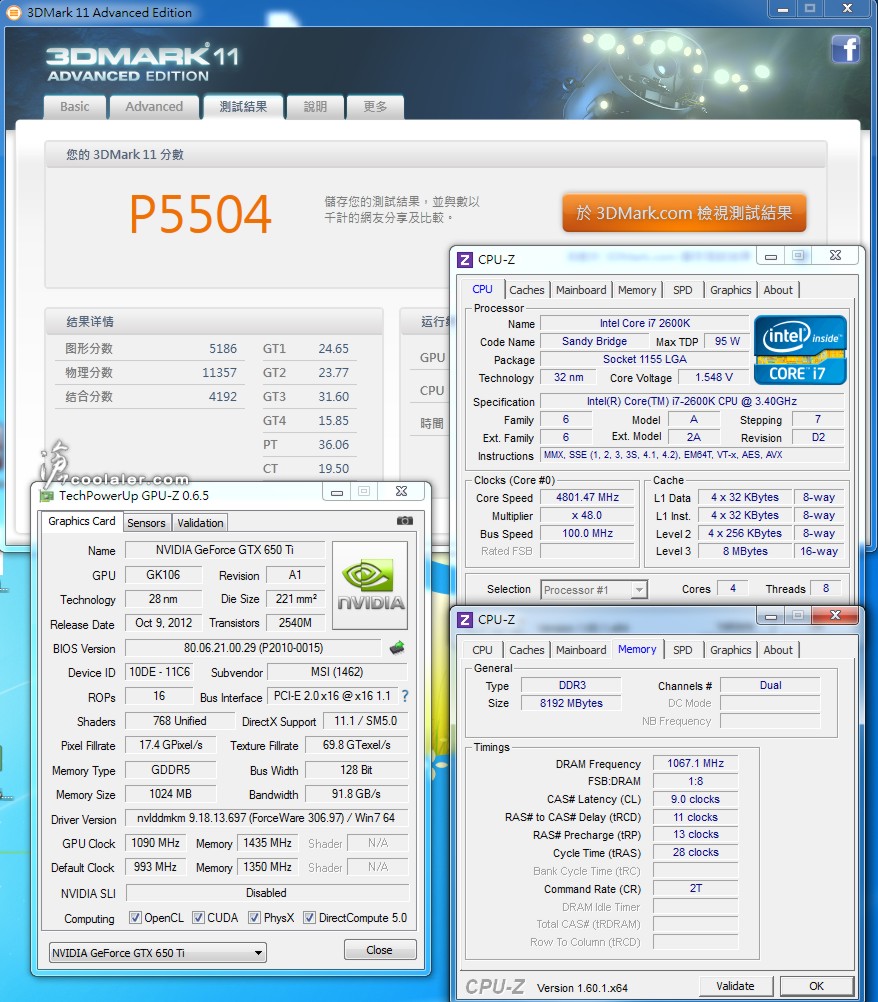Click the 3DMark 11 title bar app icon
Image resolution: width=878 pixels, height=1002 pixels.
13,12
